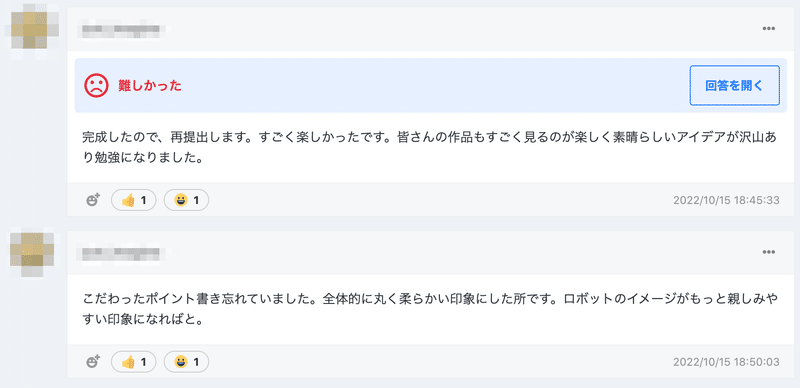Select the 難しかった difficulty label

[x=150, y=86]
